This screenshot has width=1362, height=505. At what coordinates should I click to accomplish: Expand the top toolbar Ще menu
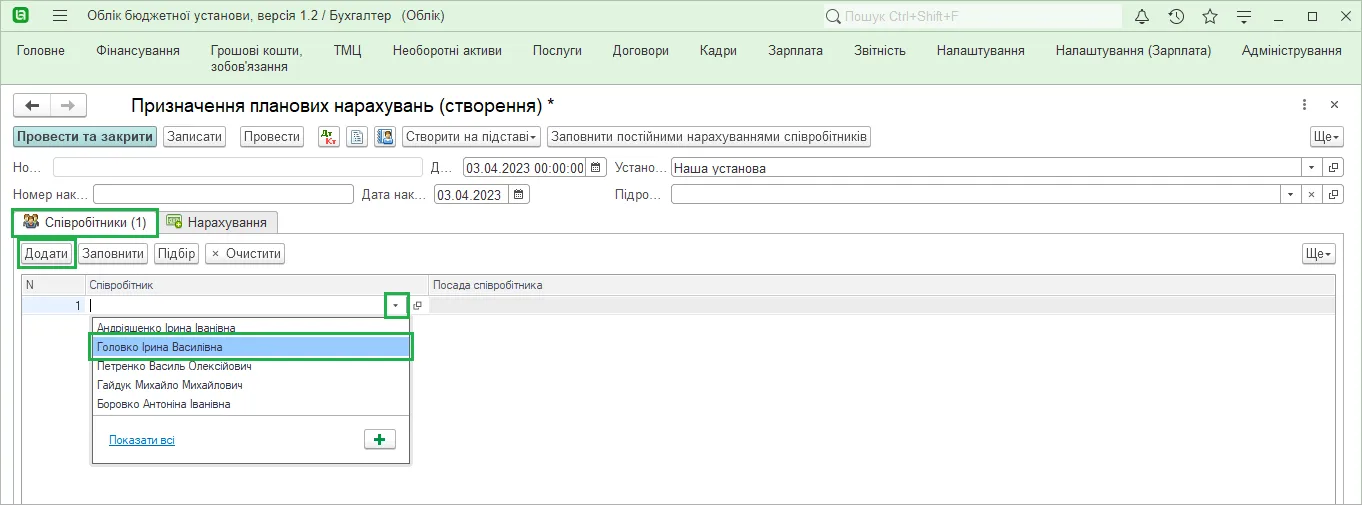point(1326,137)
